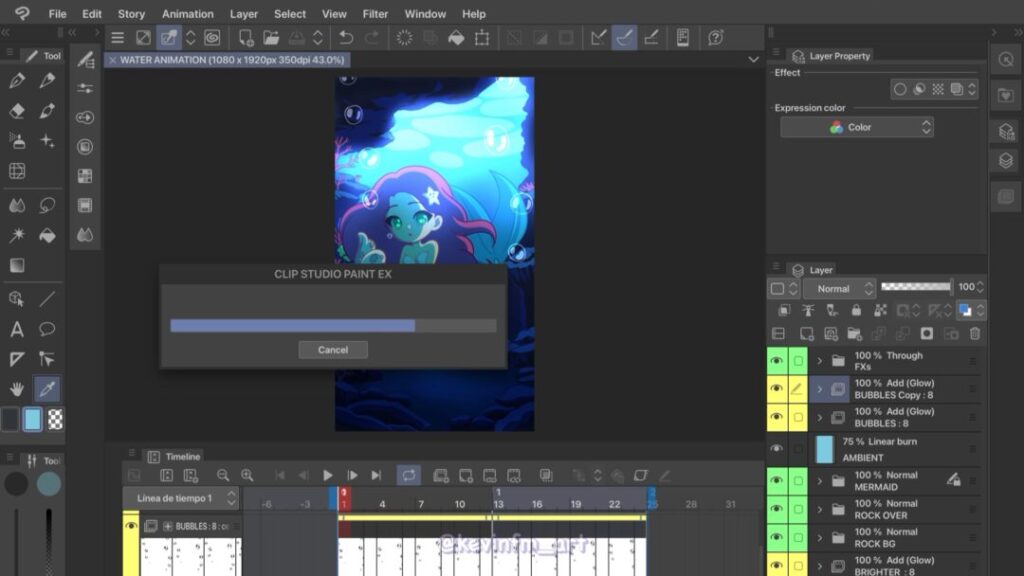Viewport: 1024px width, 576px height.
Task: Select the Eyedropper tool
Action: (x=47, y=389)
